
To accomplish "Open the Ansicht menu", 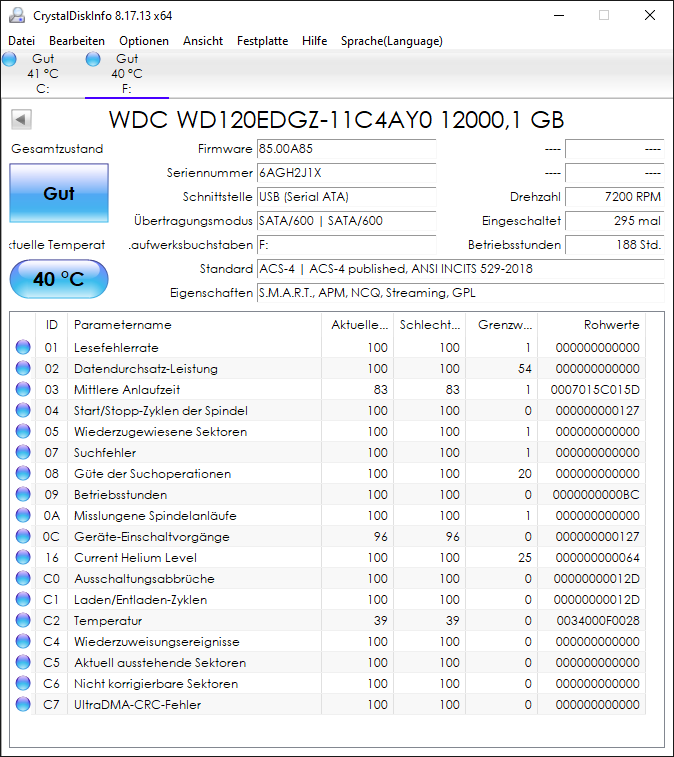I will (203, 41).
